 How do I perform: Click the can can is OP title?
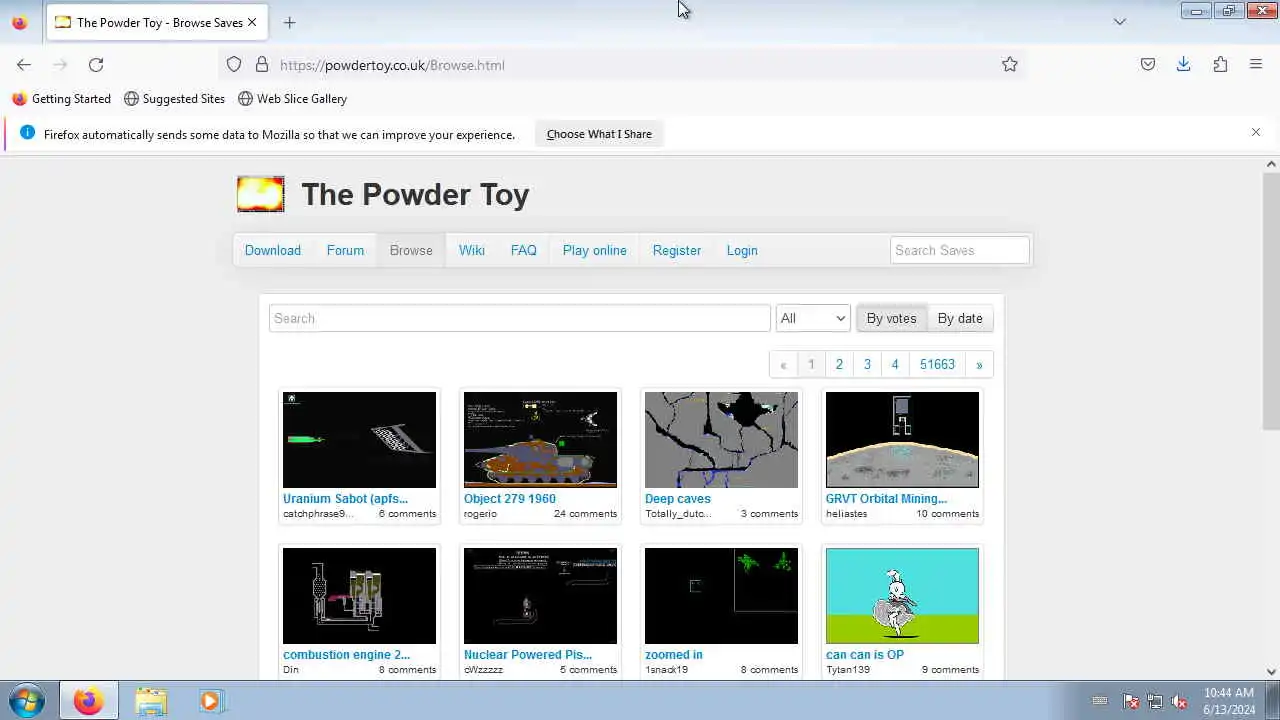[865, 654]
